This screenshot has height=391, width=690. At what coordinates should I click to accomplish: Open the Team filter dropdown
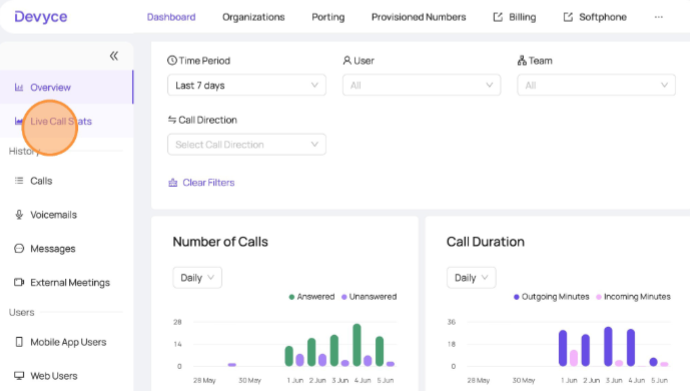click(596, 85)
